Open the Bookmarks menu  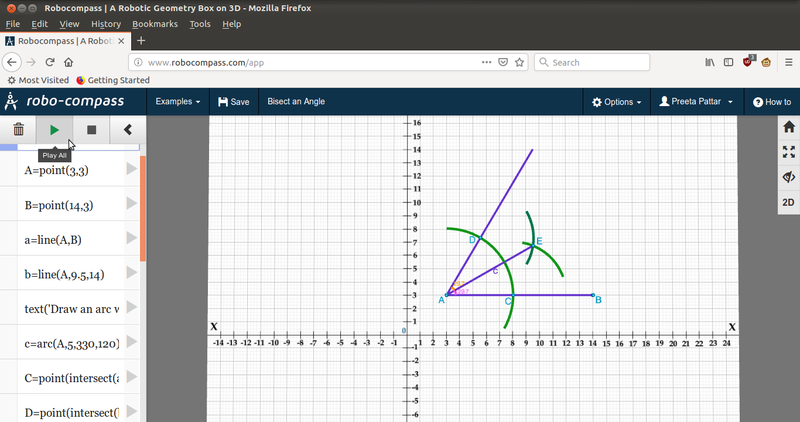coord(155,24)
